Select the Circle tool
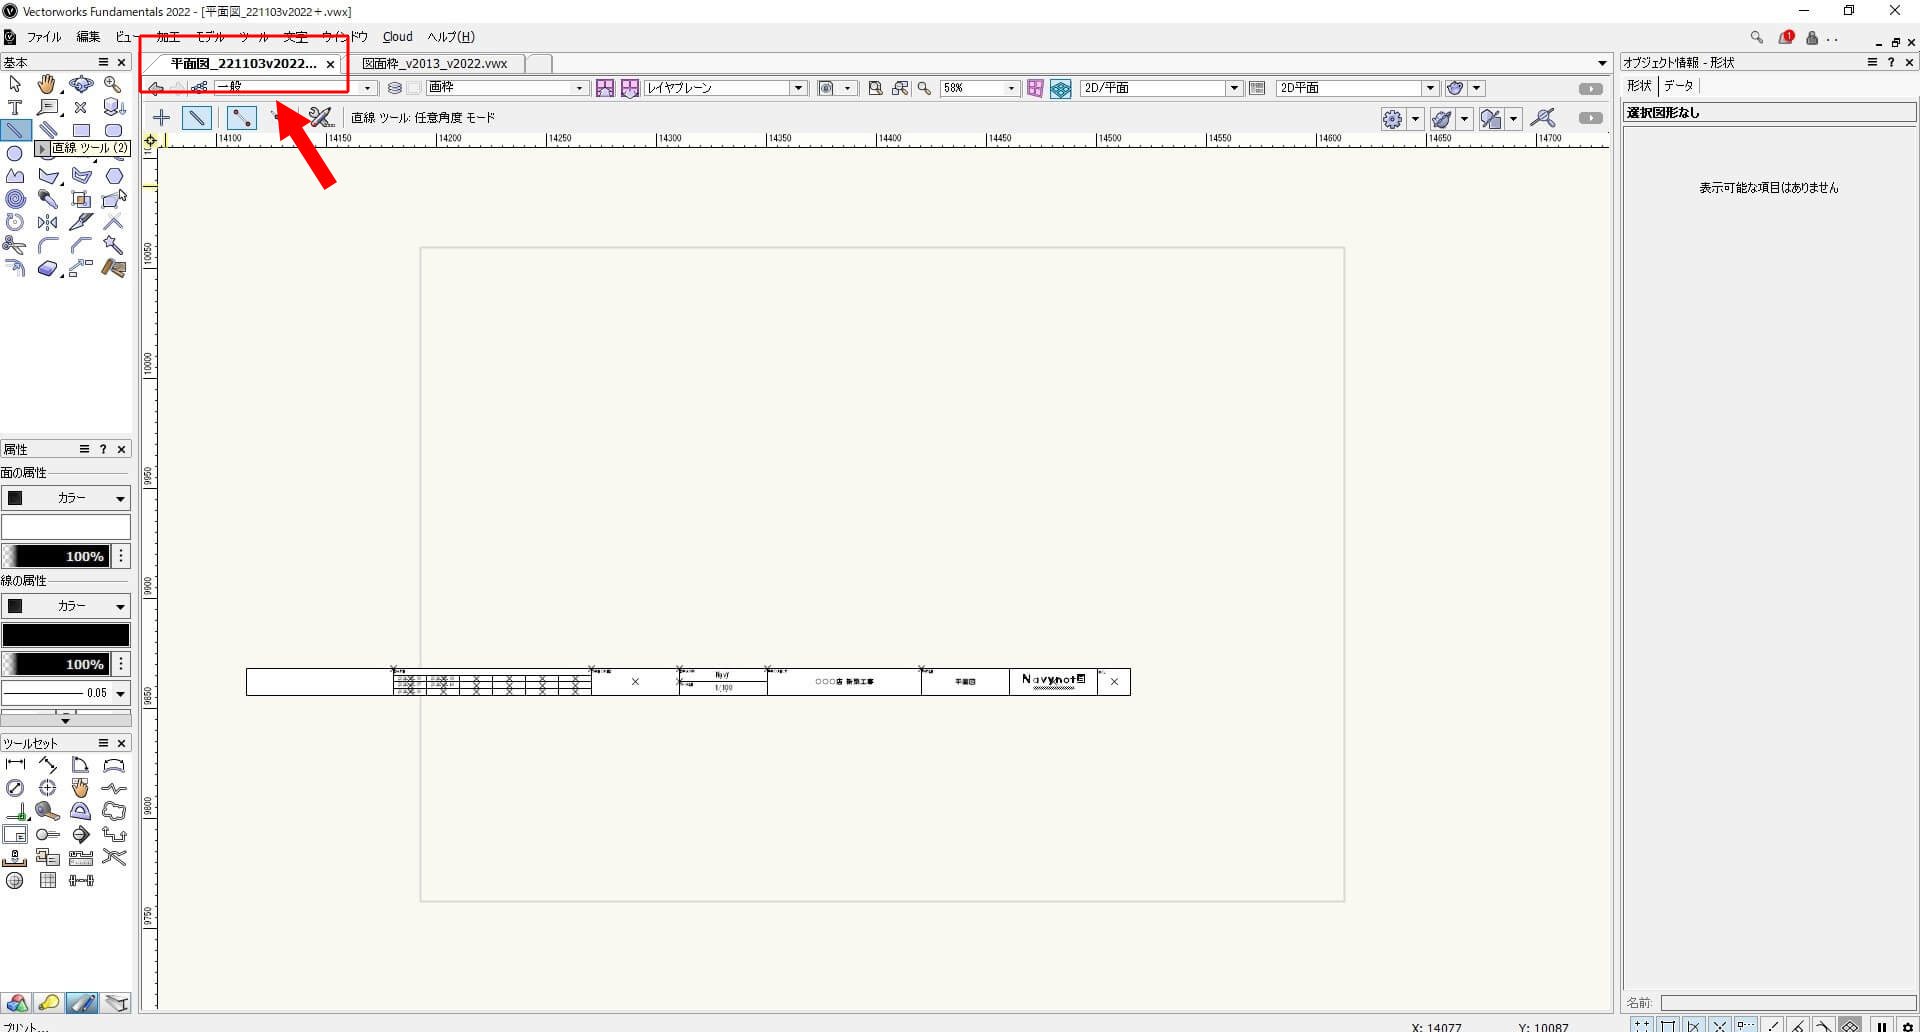The width and height of the screenshot is (1920, 1032). tap(15, 153)
